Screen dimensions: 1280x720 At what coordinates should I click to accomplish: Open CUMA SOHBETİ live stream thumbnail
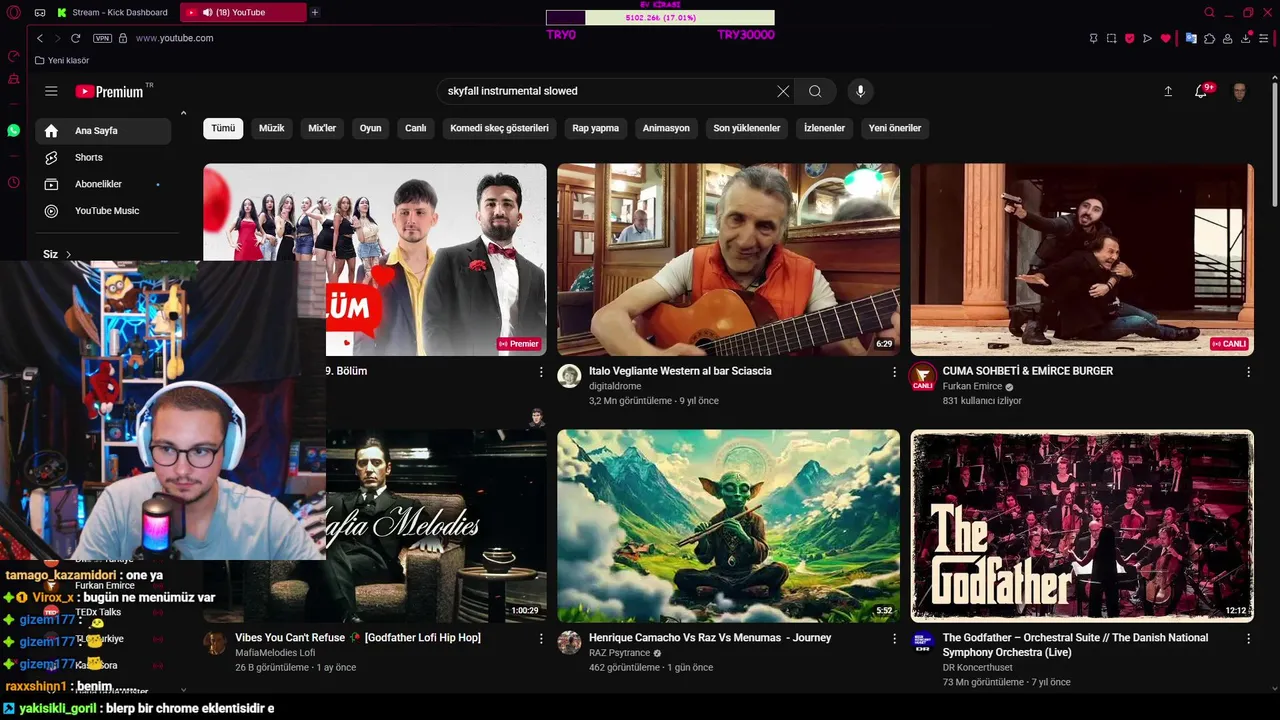1082,259
